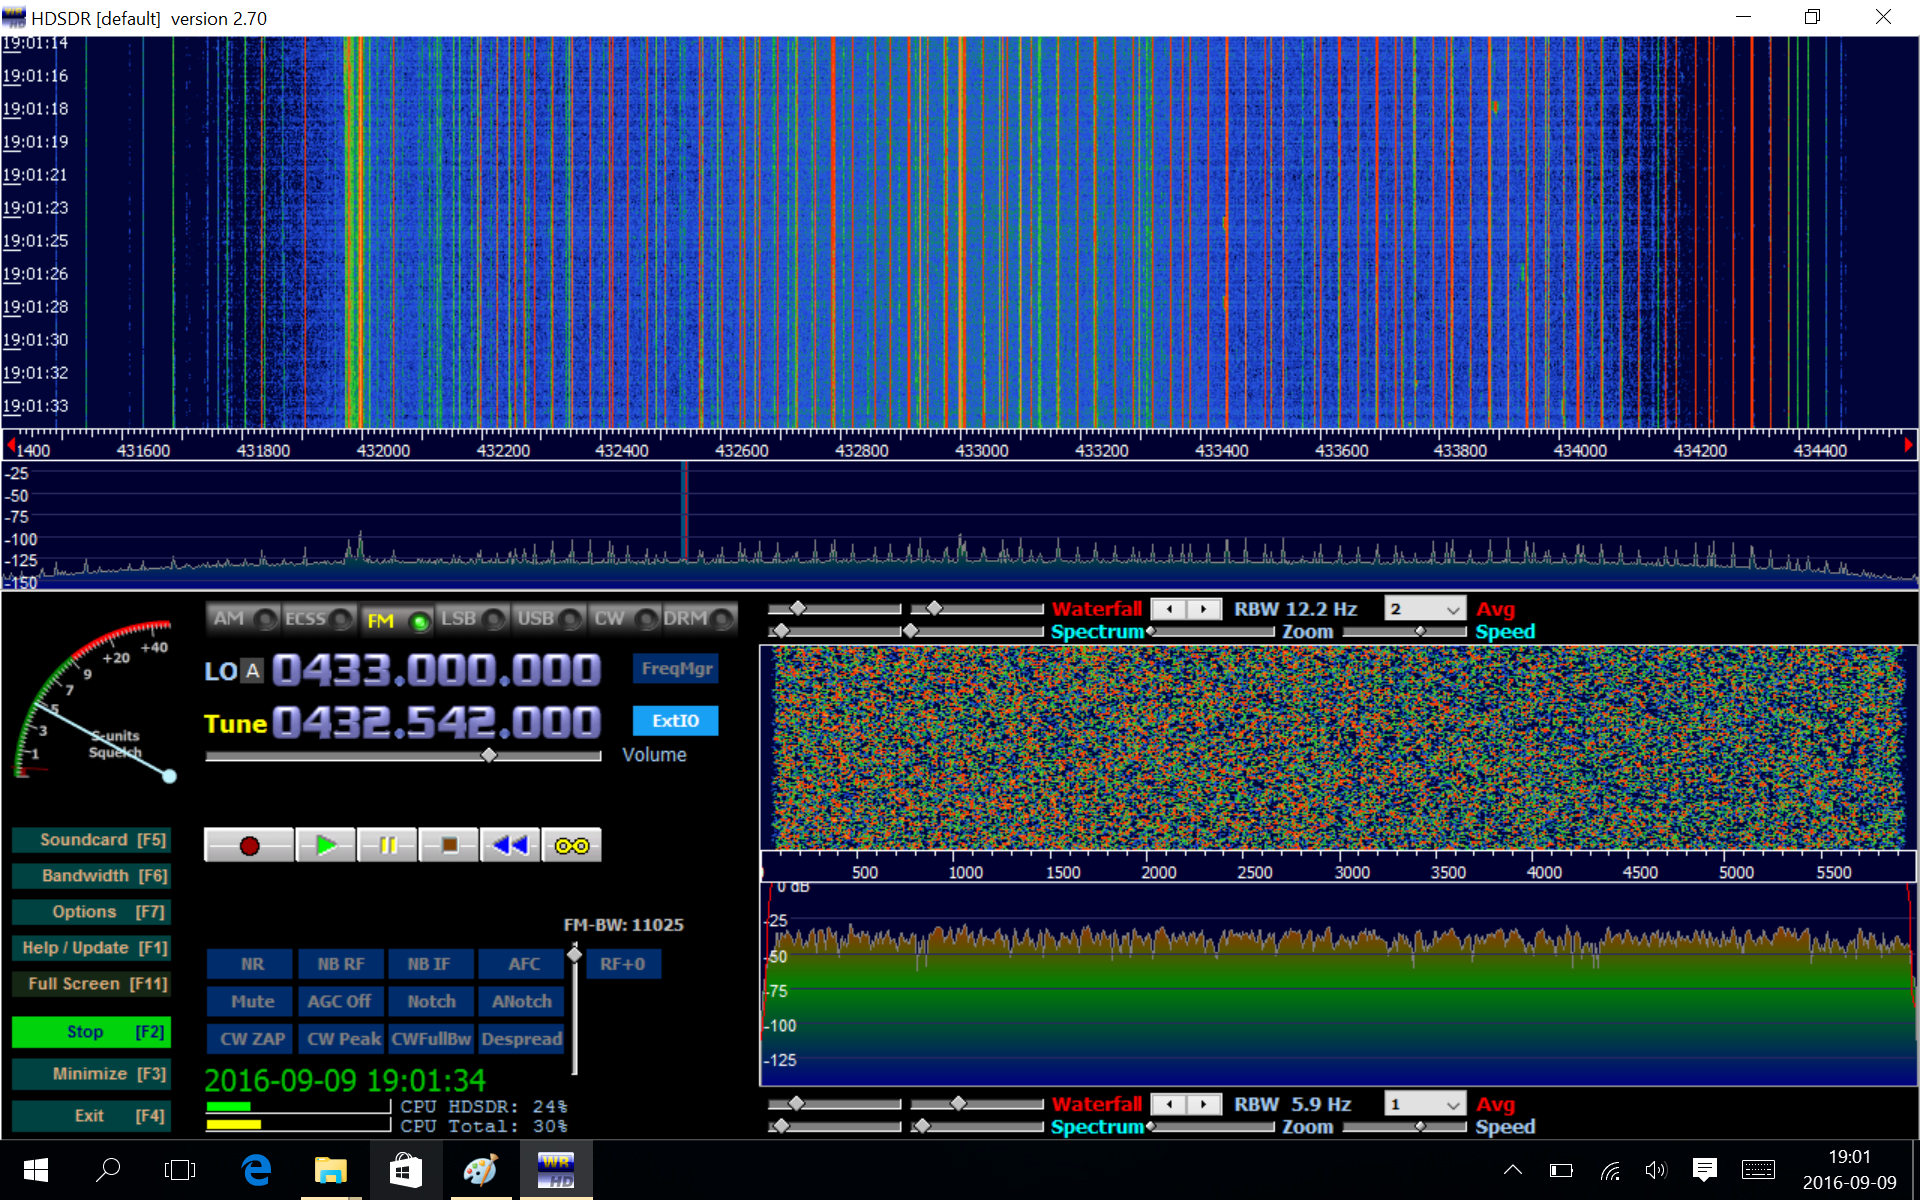1920x1200 pixels.
Task: Mute the audio output
Action: click(251, 1001)
